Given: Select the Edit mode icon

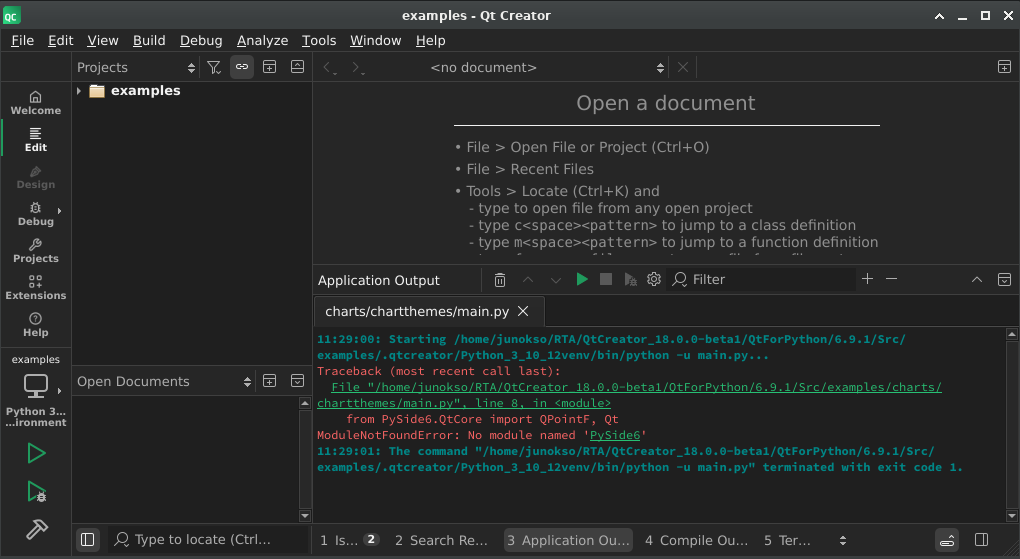Looking at the screenshot, I should (36, 139).
